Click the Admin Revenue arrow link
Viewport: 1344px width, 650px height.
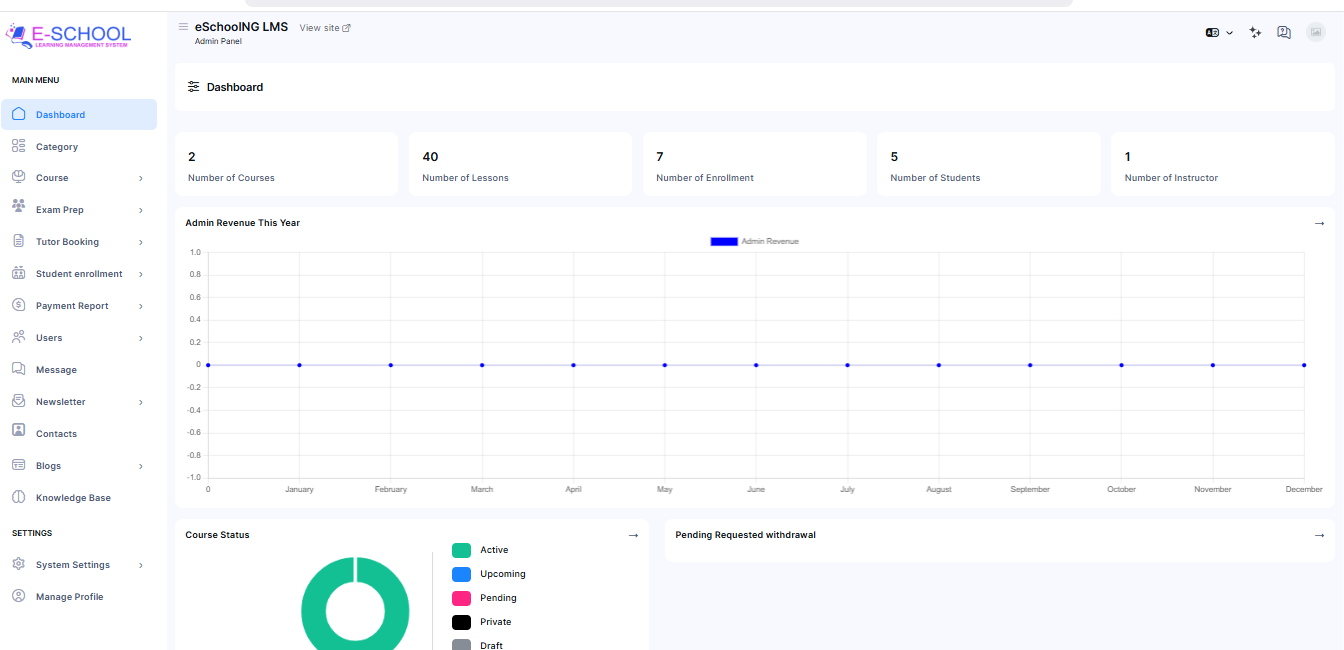pos(1319,223)
